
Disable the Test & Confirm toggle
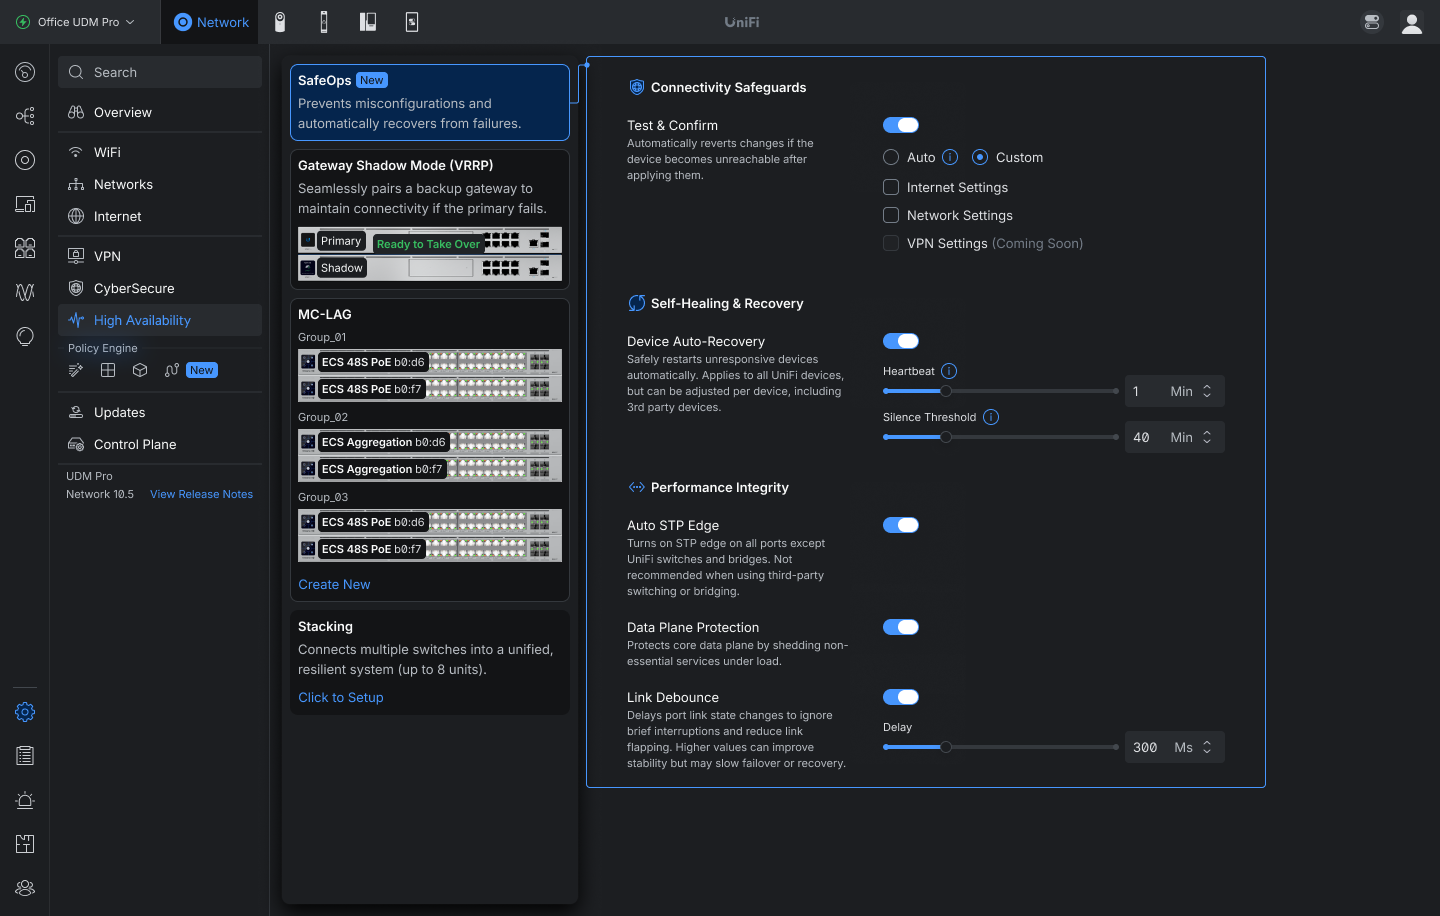[901, 125]
